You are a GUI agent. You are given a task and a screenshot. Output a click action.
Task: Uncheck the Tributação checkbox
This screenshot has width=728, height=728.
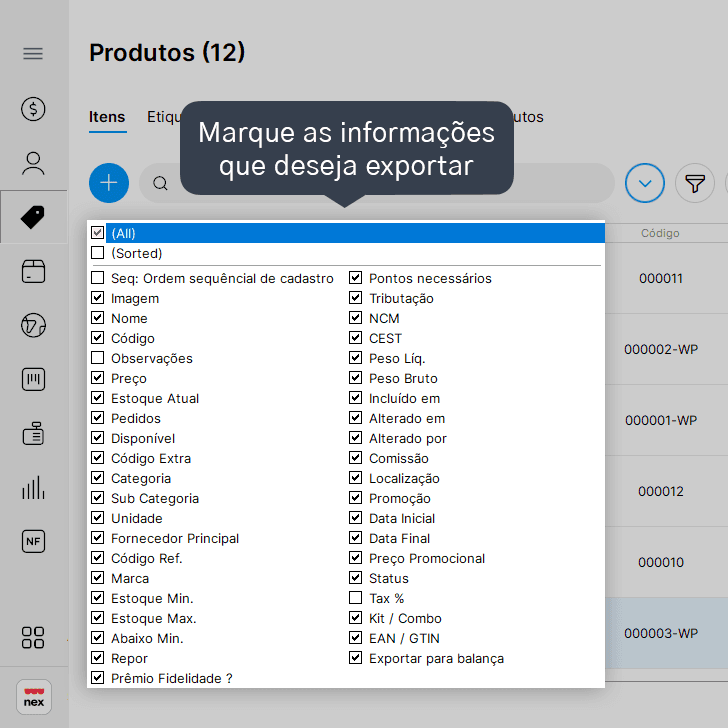tap(356, 298)
